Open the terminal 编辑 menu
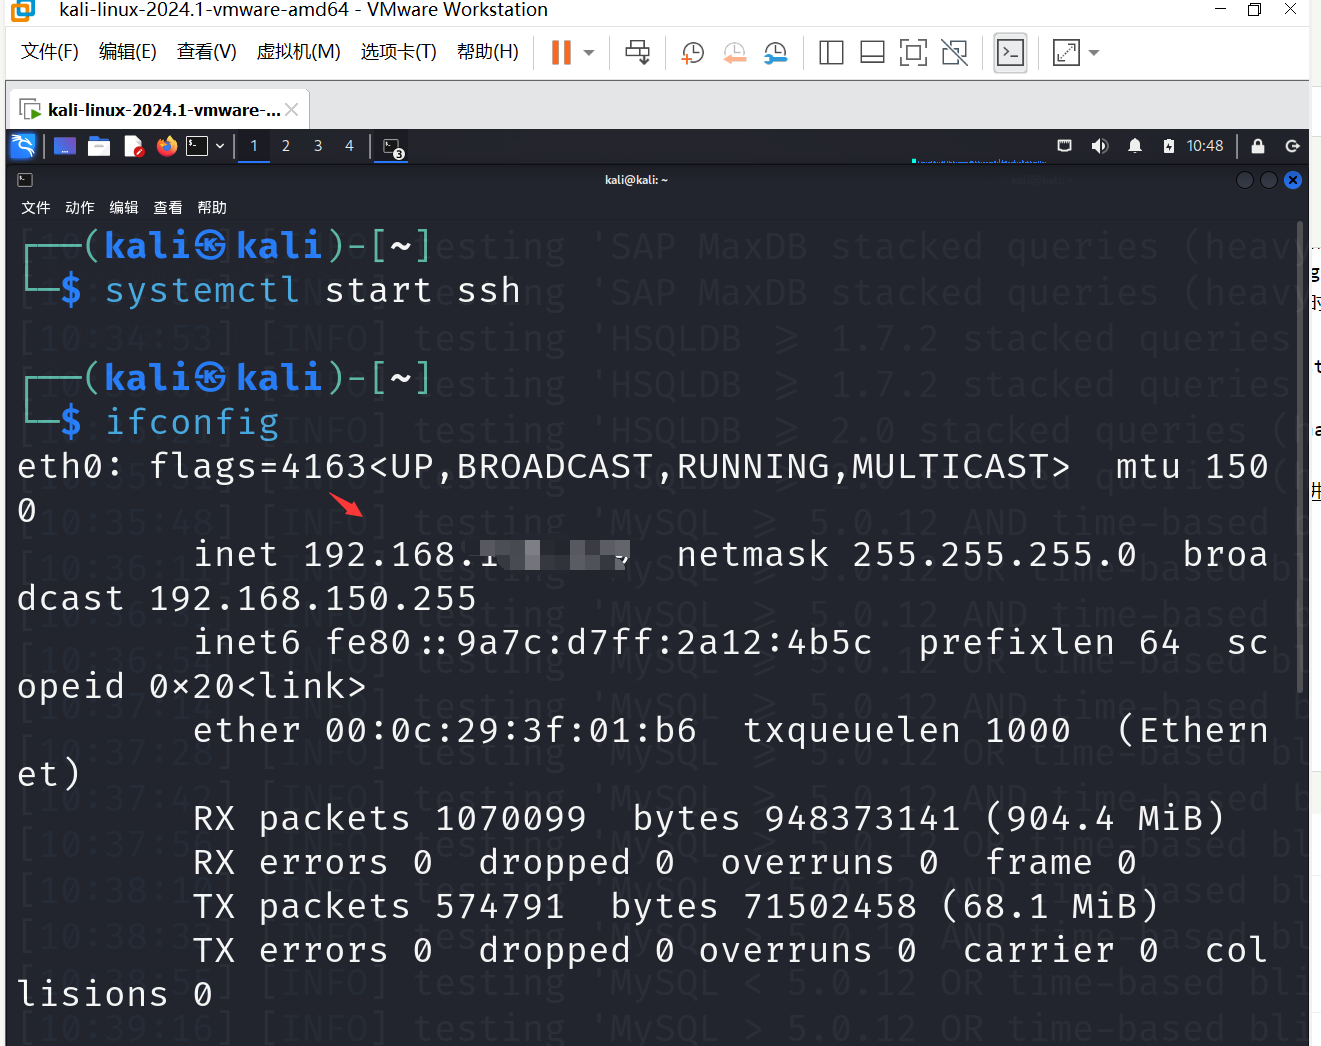 (124, 207)
